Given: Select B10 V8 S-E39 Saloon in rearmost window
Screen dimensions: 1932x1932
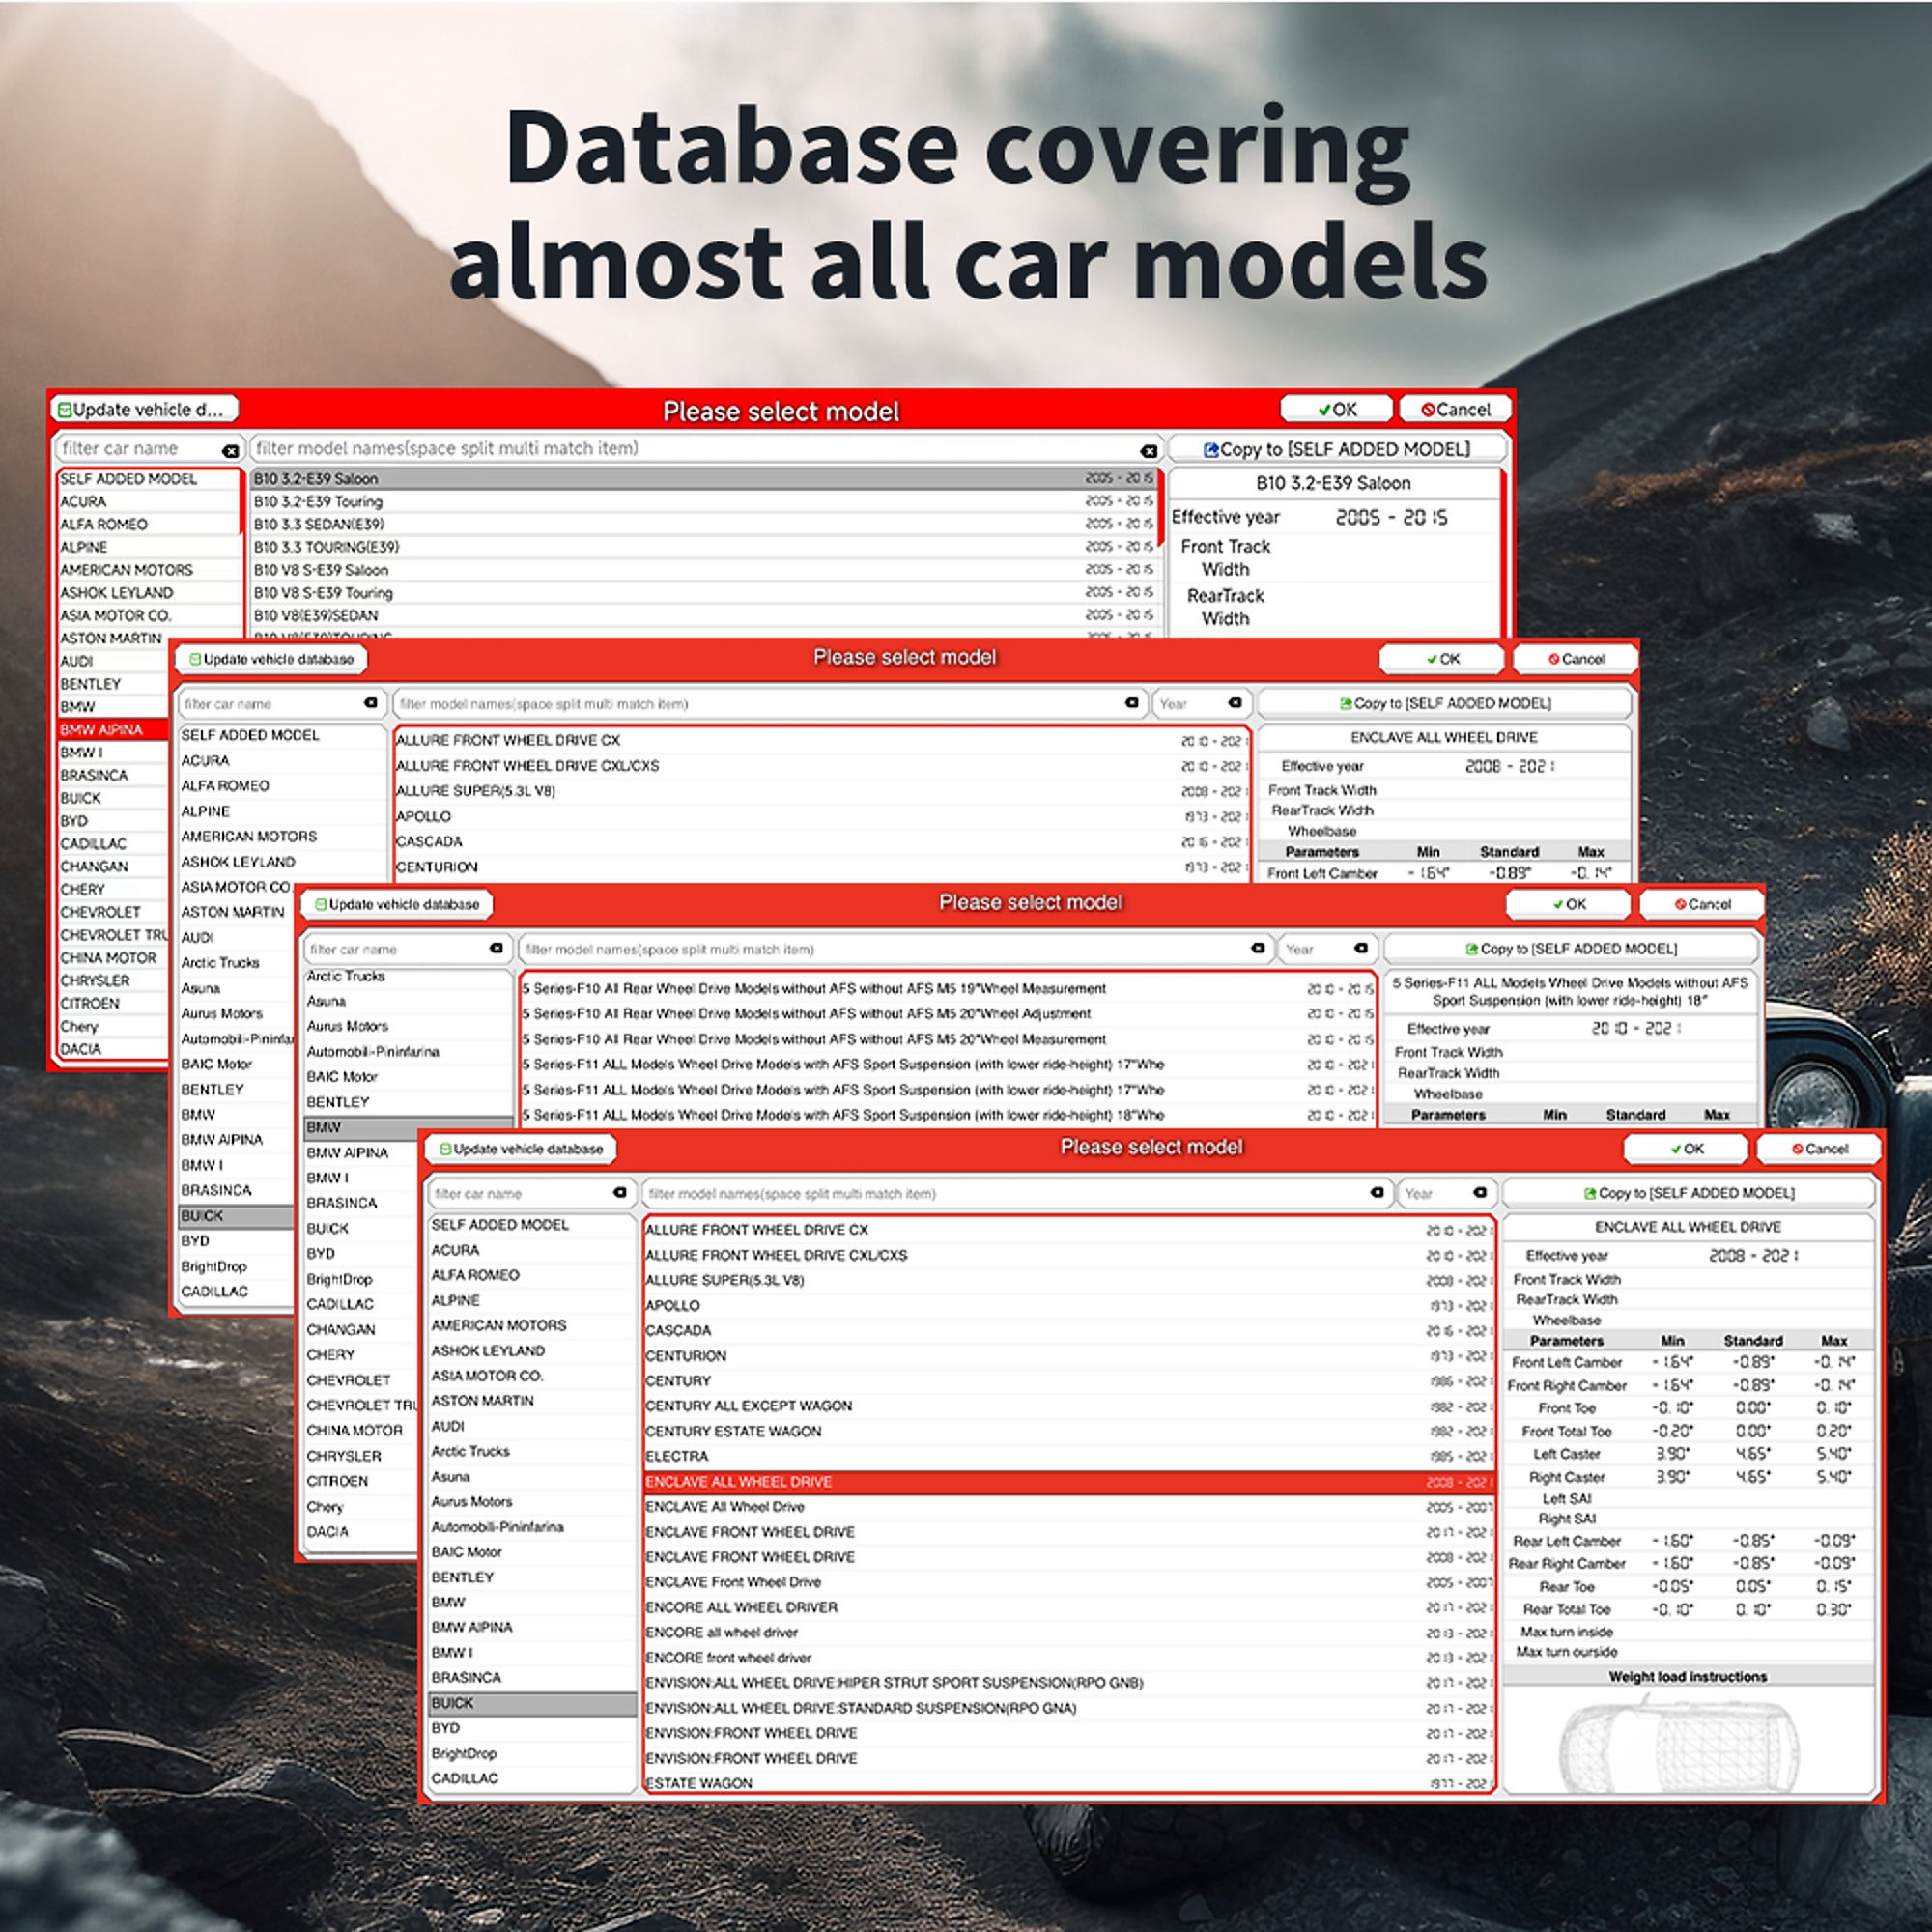Looking at the screenshot, I should (x=703, y=570).
